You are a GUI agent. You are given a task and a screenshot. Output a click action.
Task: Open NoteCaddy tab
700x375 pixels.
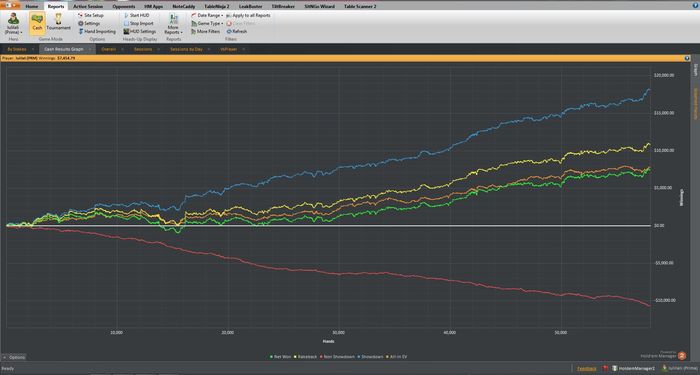[184, 7]
